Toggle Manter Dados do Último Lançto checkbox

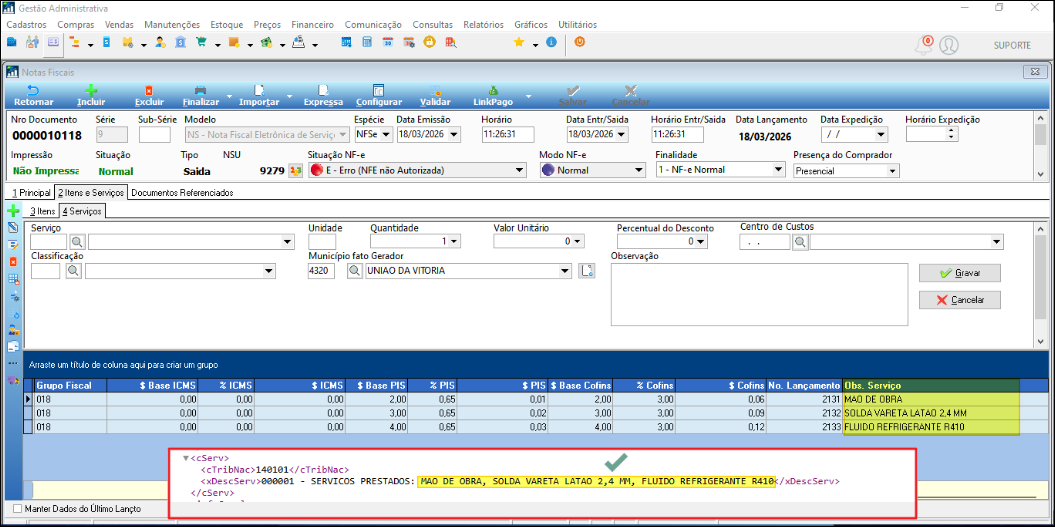point(17,509)
